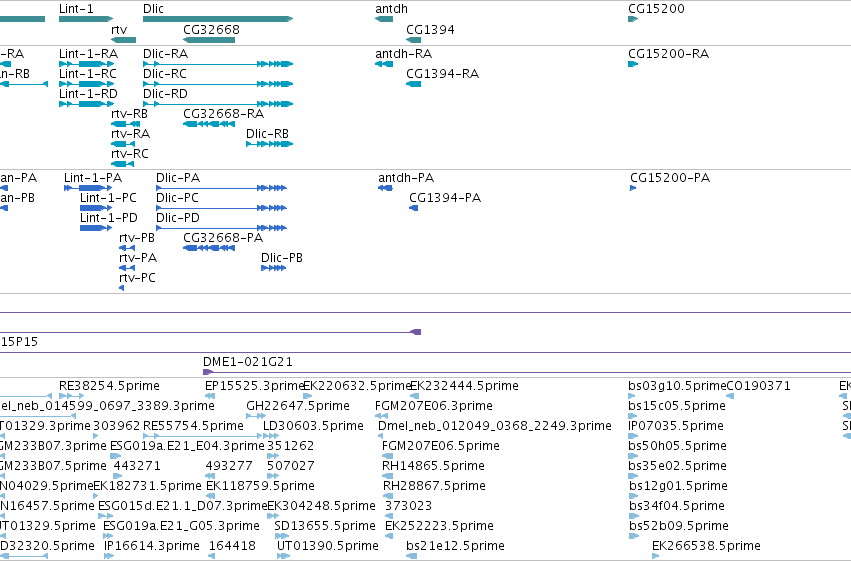Screen dimensions: 851x561
Task: Select the RE38254.5prime EST label
Action: (x=109, y=386)
